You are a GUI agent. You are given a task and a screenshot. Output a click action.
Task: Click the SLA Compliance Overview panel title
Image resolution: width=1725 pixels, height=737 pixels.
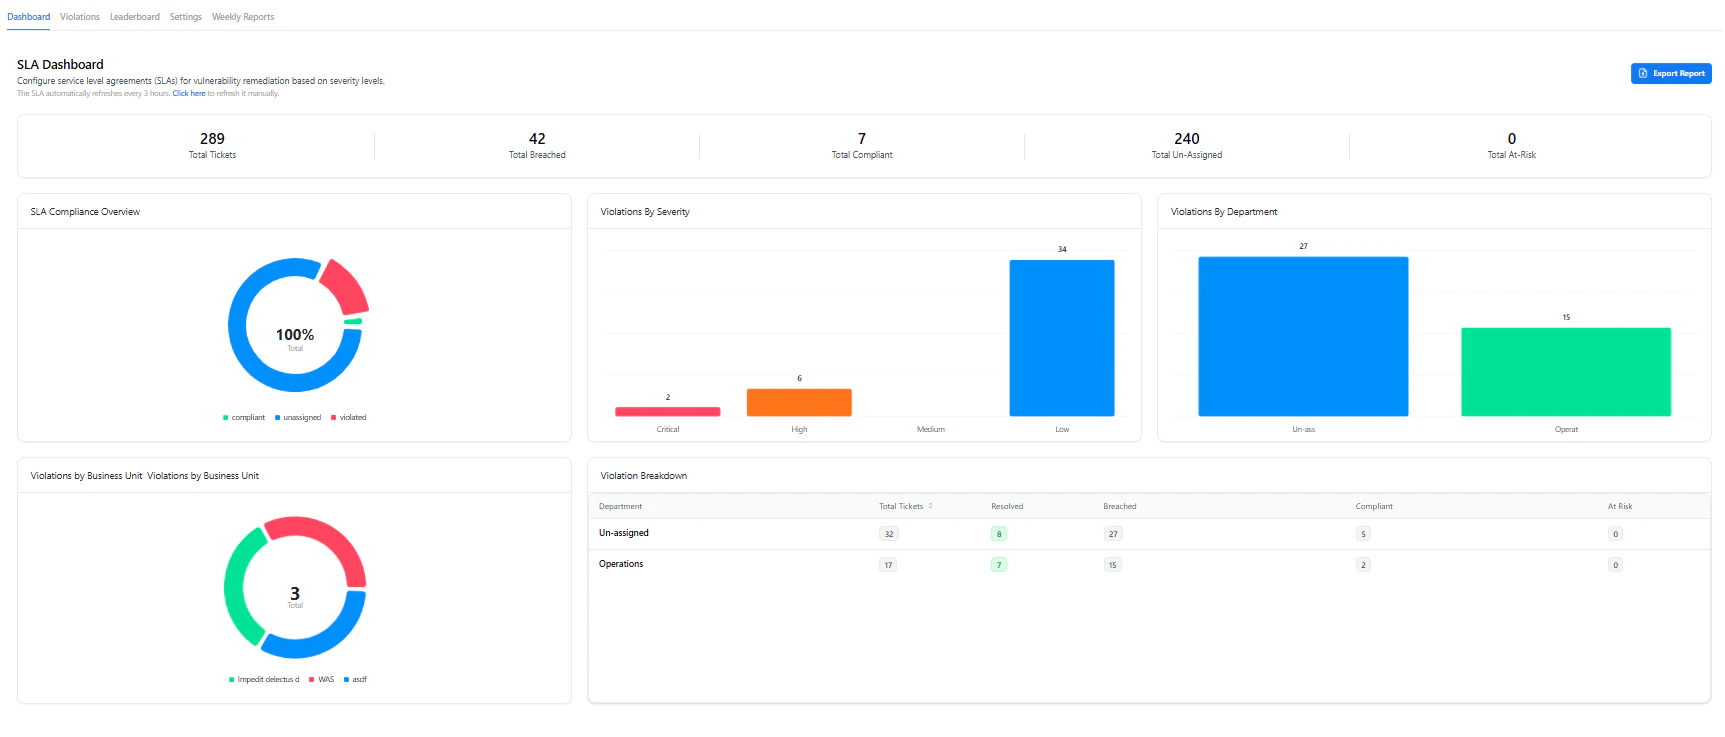85,212
